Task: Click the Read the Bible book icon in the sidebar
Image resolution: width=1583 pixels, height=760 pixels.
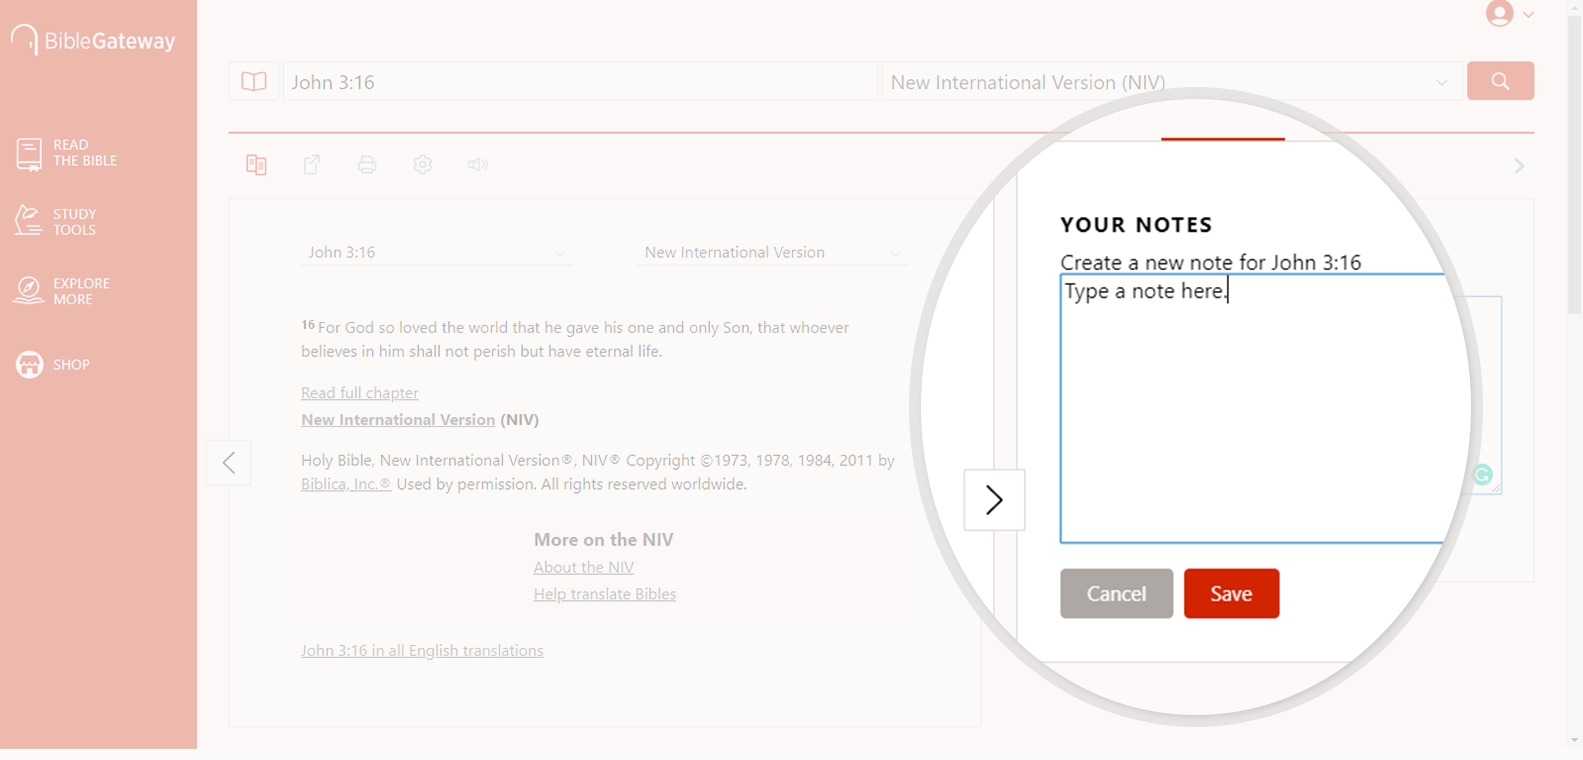Action: pyautogui.click(x=29, y=154)
